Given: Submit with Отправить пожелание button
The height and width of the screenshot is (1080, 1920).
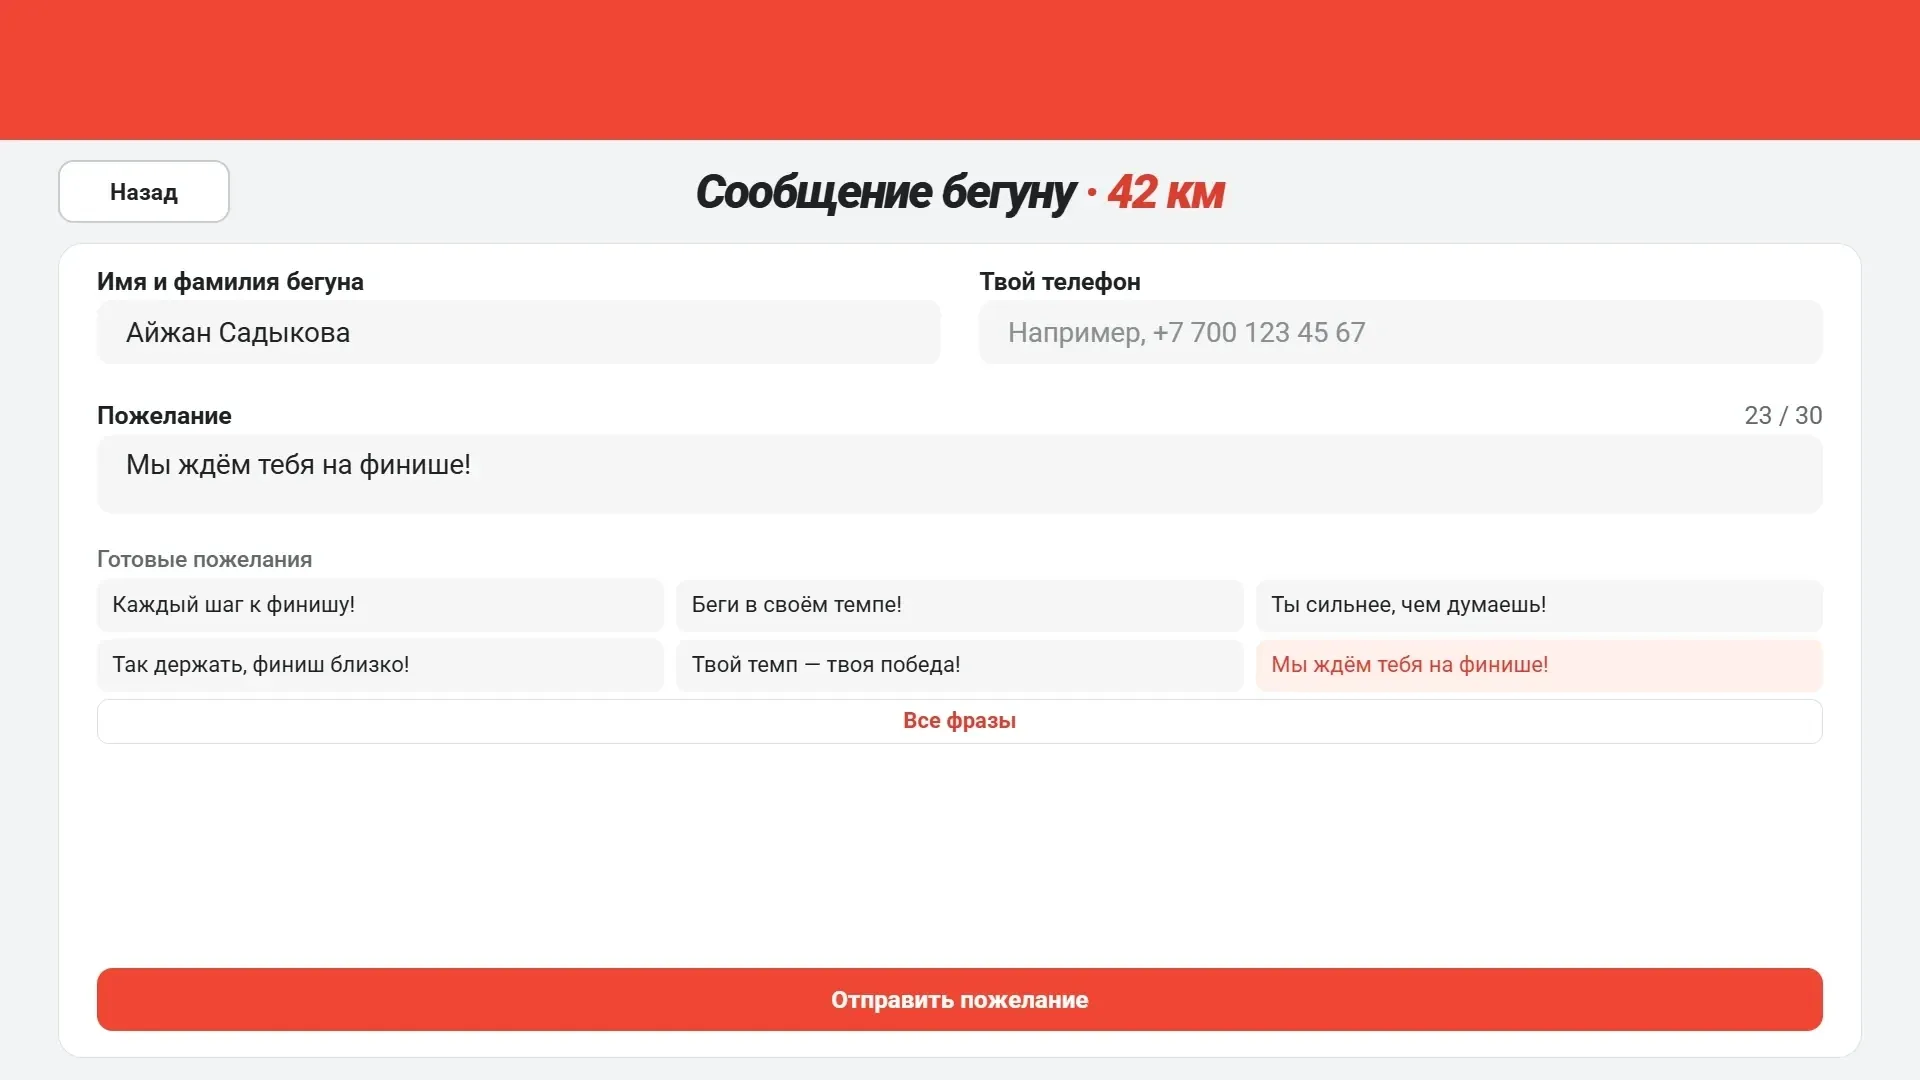Looking at the screenshot, I should click(x=959, y=999).
